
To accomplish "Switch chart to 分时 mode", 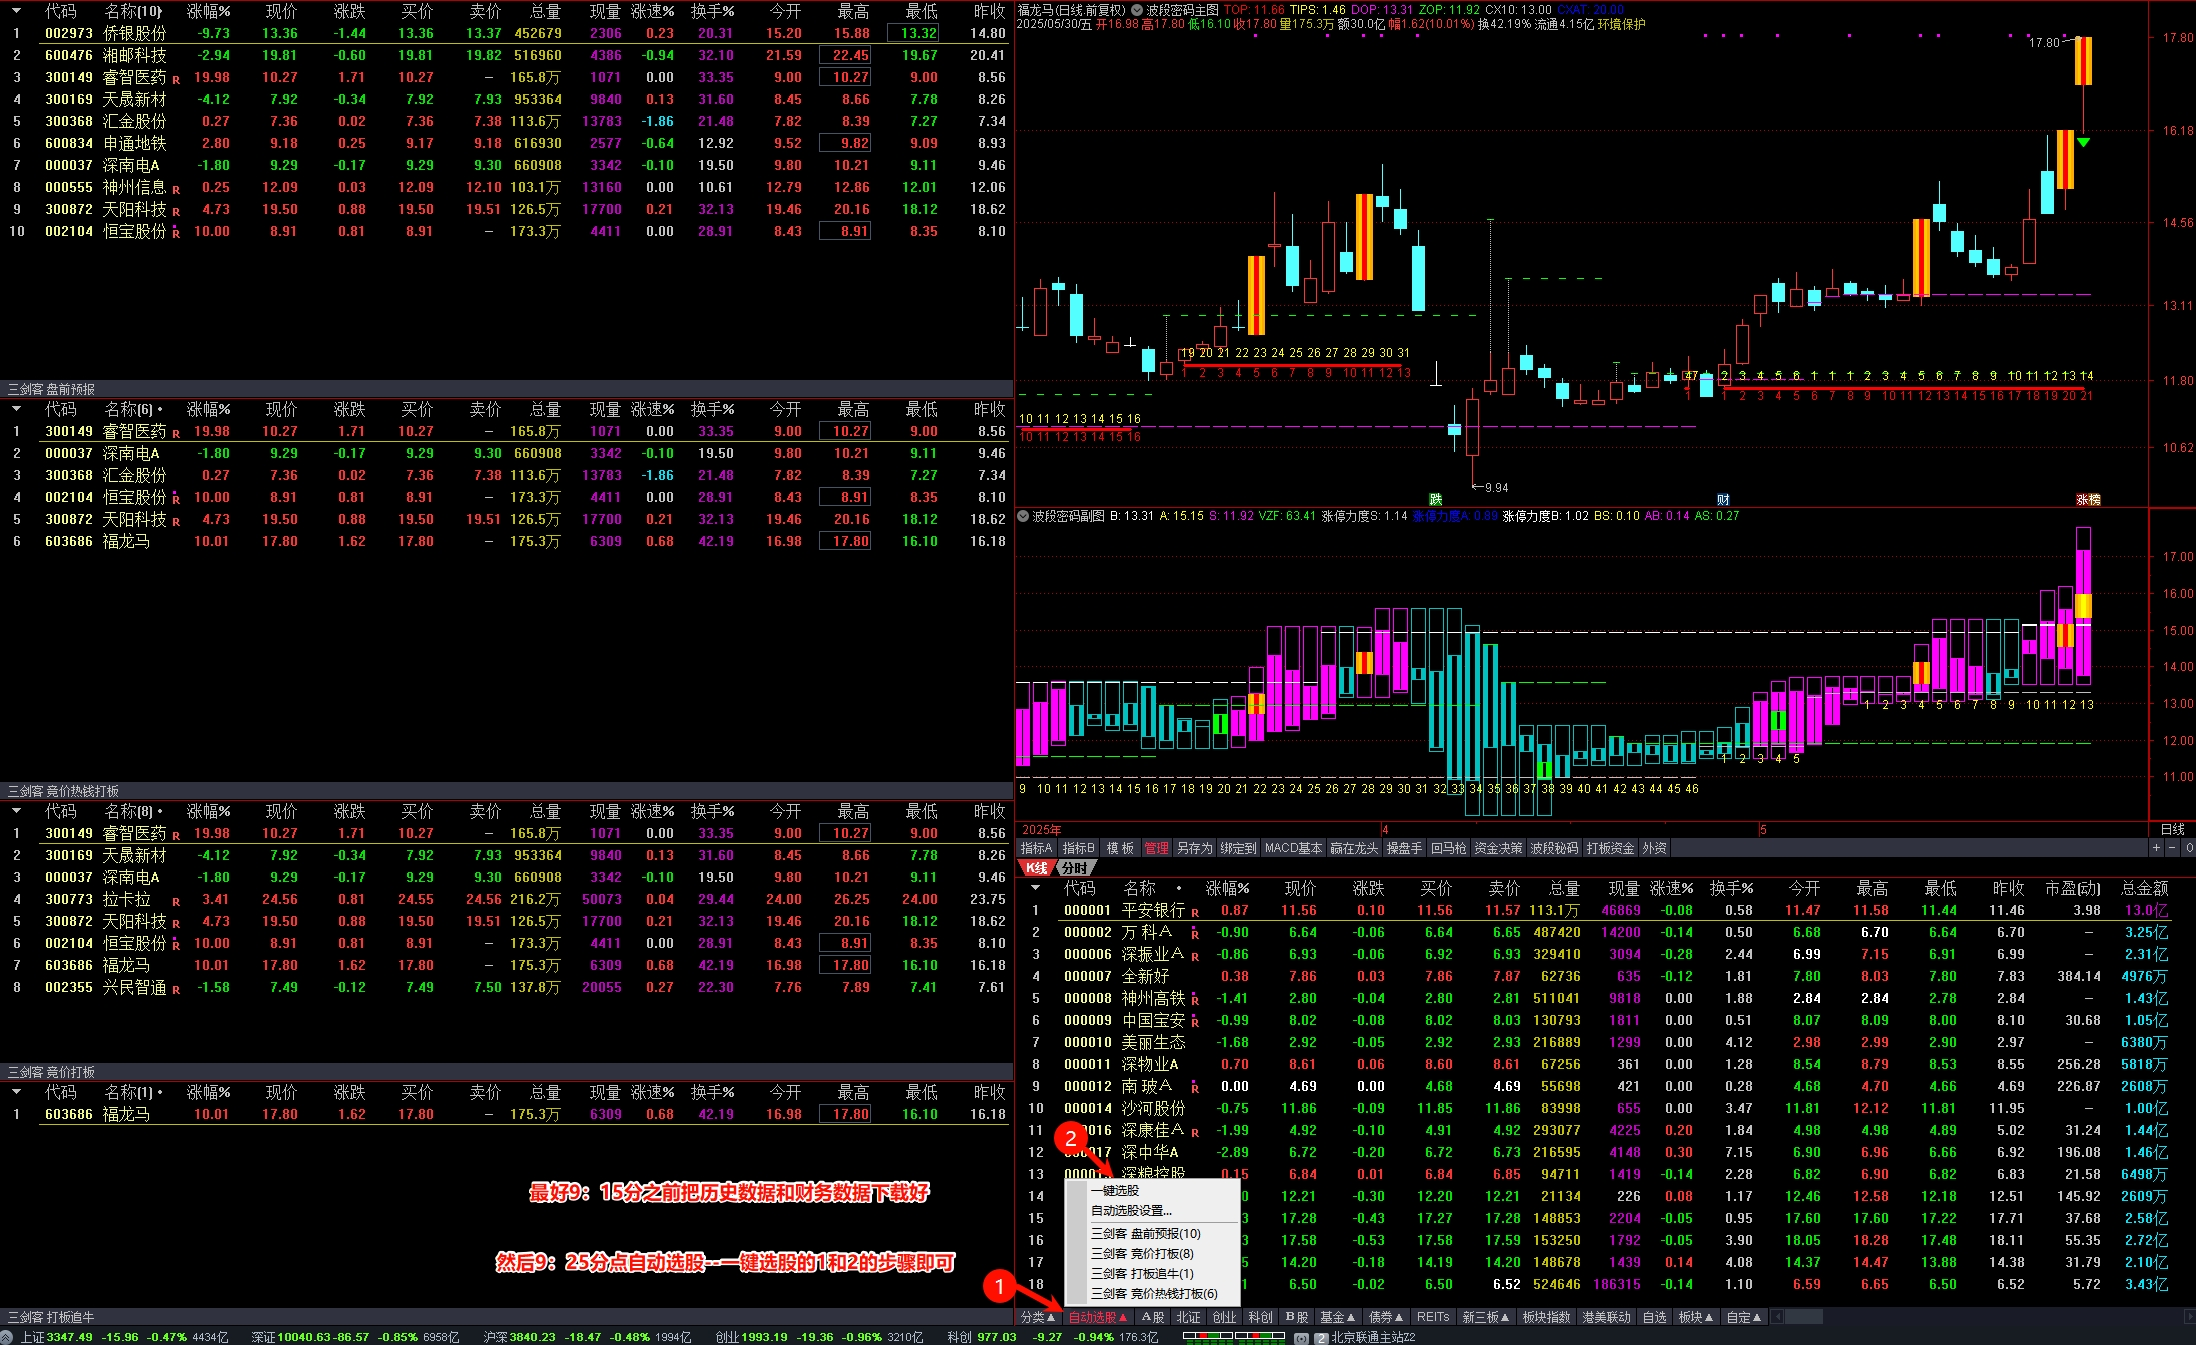I will (x=1074, y=868).
